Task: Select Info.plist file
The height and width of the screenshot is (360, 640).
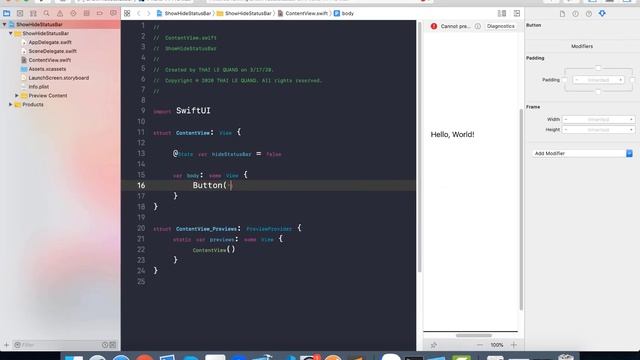Action: (x=38, y=87)
